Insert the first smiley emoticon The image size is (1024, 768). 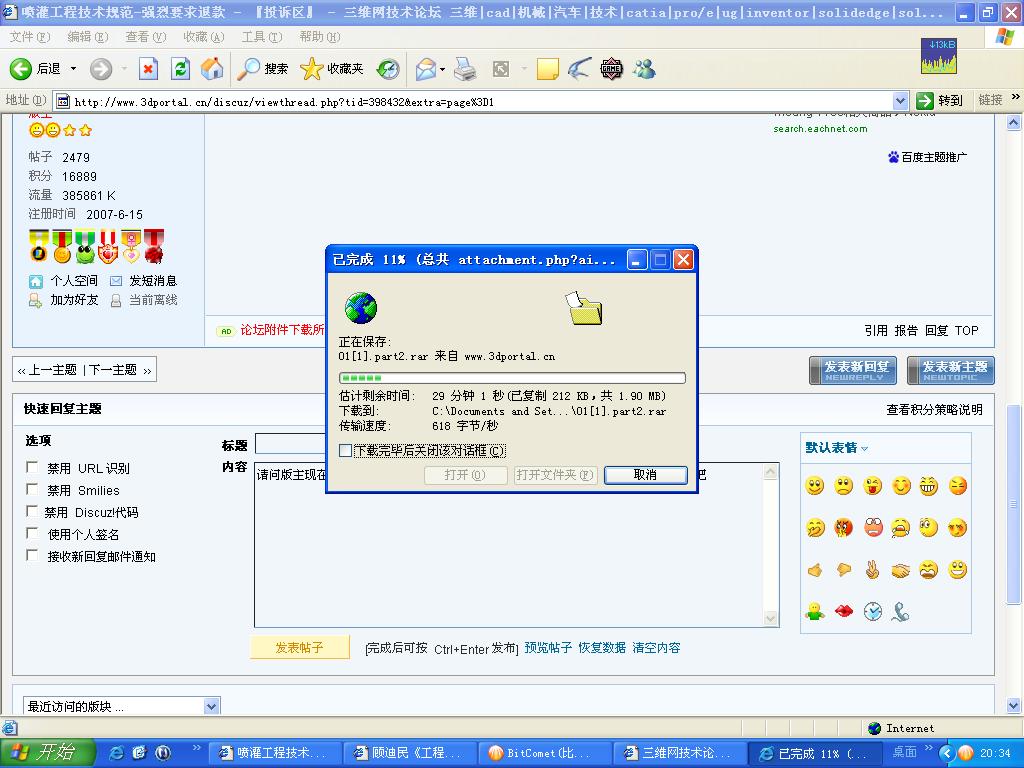tap(814, 487)
